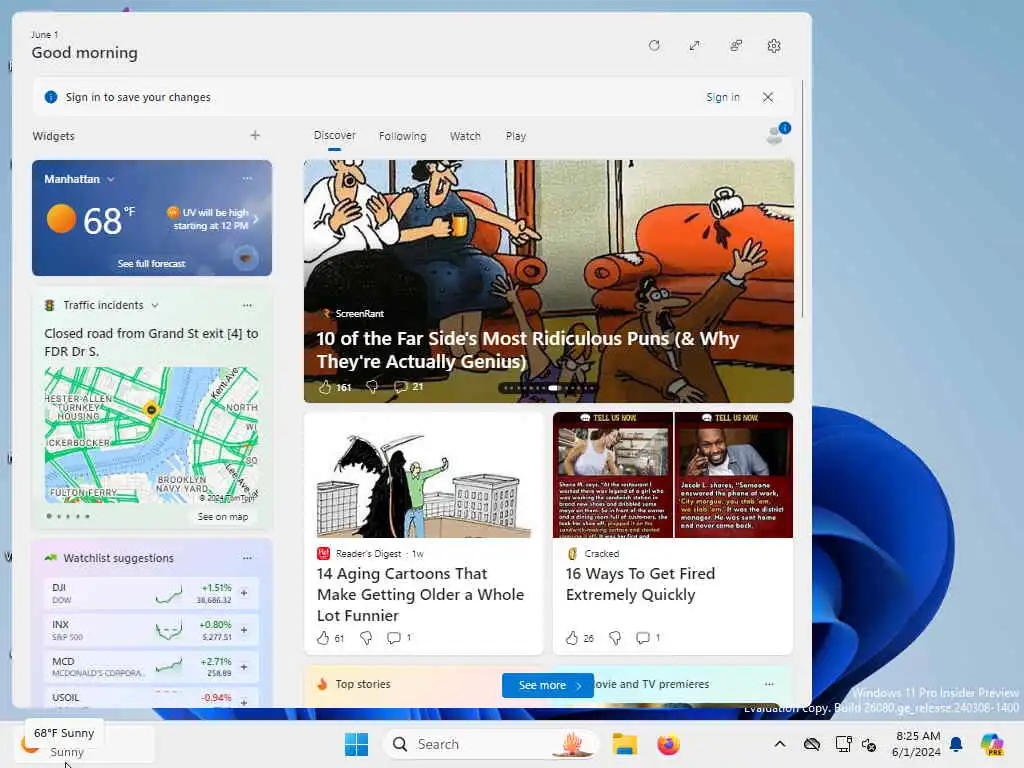Open weather widget more options
The width and height of the screenshot is (1024, 768).
click(x=247, y=178)
